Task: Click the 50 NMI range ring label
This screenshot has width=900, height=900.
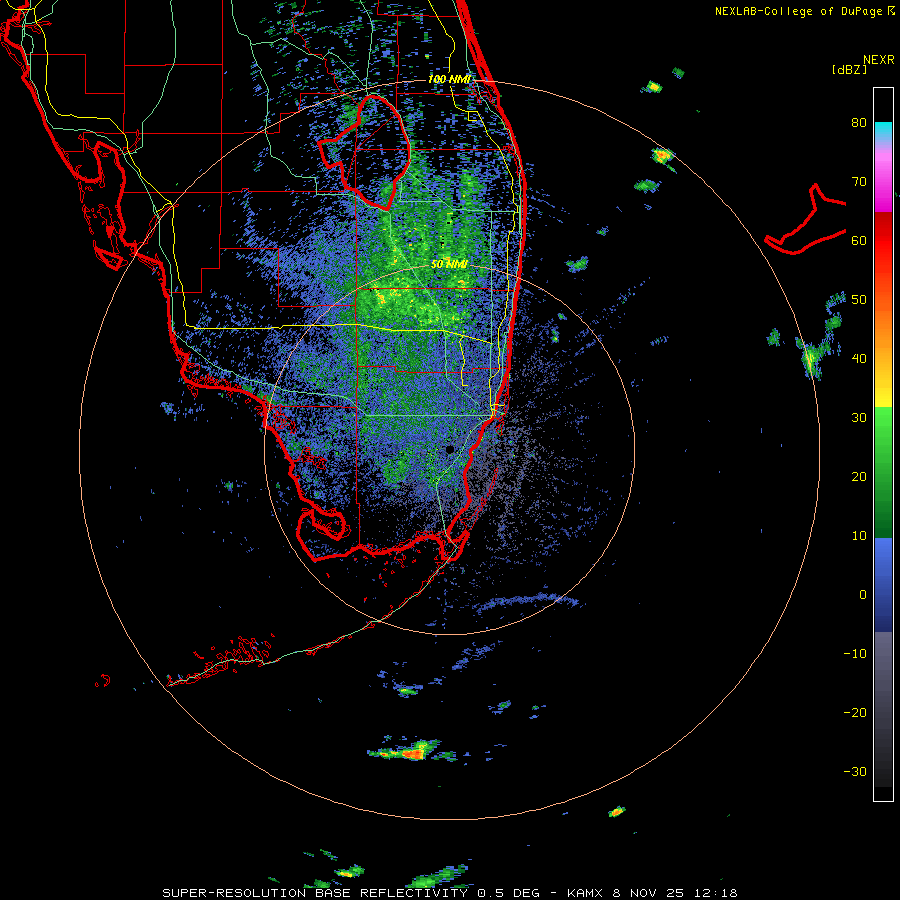Action: coord(449,264)
